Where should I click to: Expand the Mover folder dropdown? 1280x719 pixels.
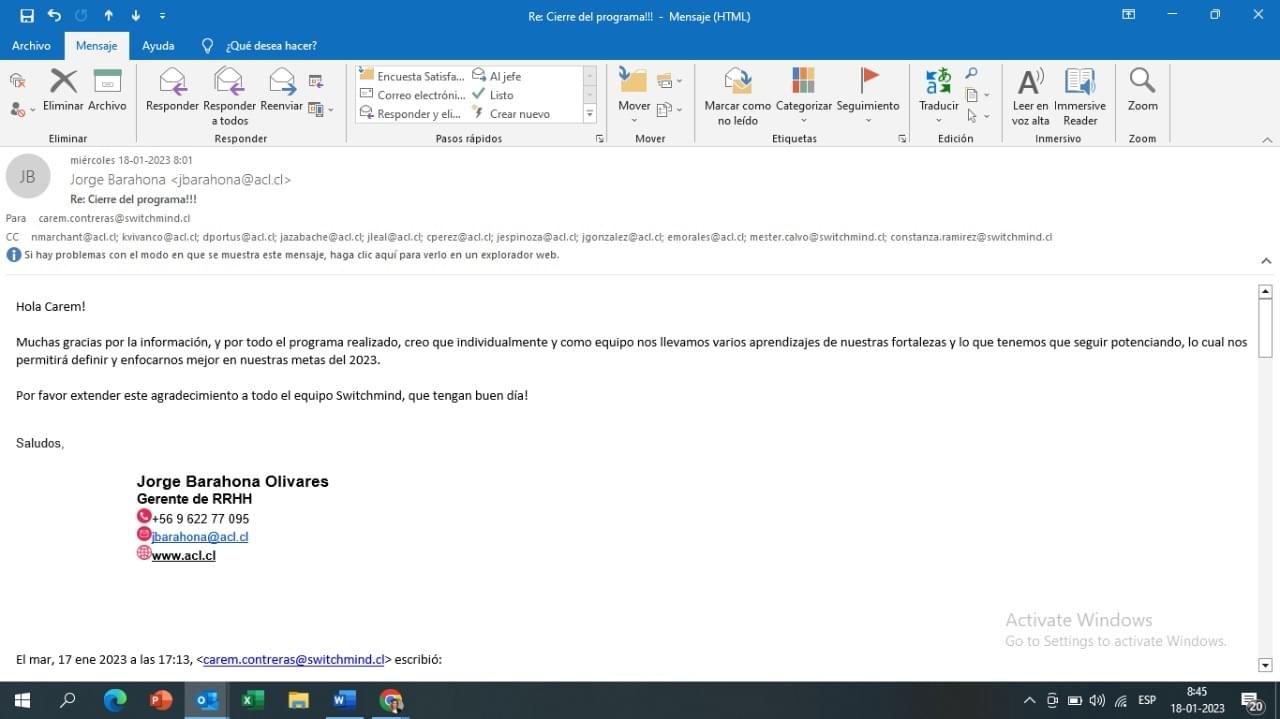pos(634,121)
